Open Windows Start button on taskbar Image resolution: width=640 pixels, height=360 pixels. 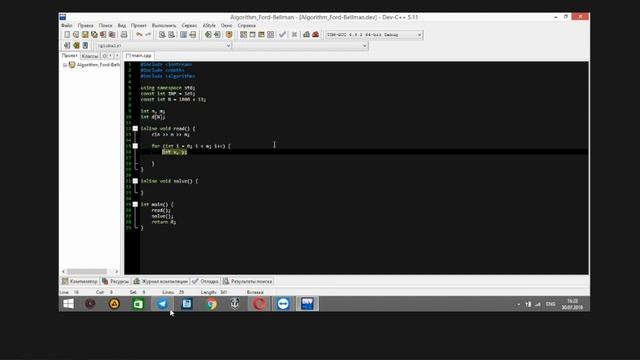[x=68, y=304]
